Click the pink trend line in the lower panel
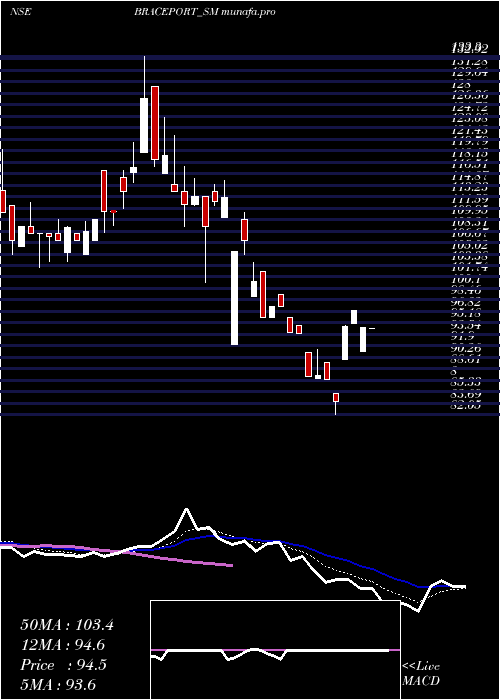This screenshot has width=500, height=700. coord(116,554)
